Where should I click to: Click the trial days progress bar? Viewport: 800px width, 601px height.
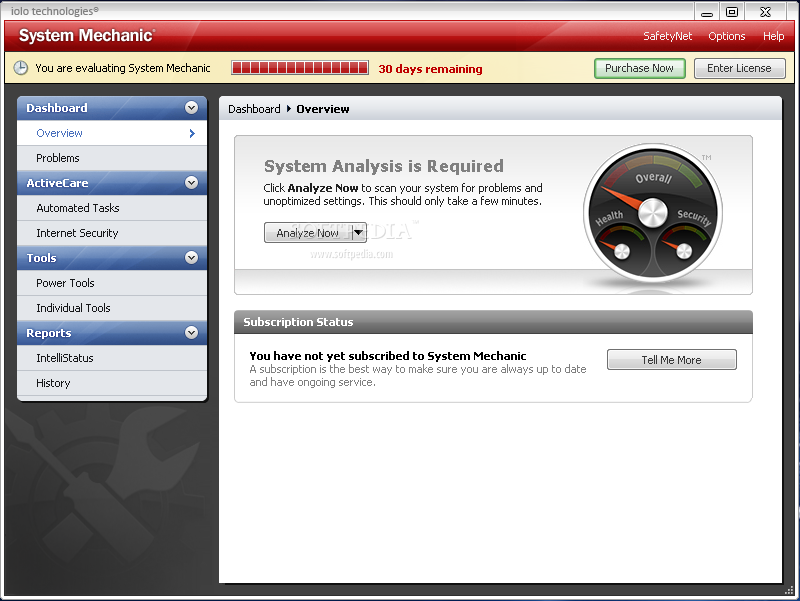tap(300, 68)
